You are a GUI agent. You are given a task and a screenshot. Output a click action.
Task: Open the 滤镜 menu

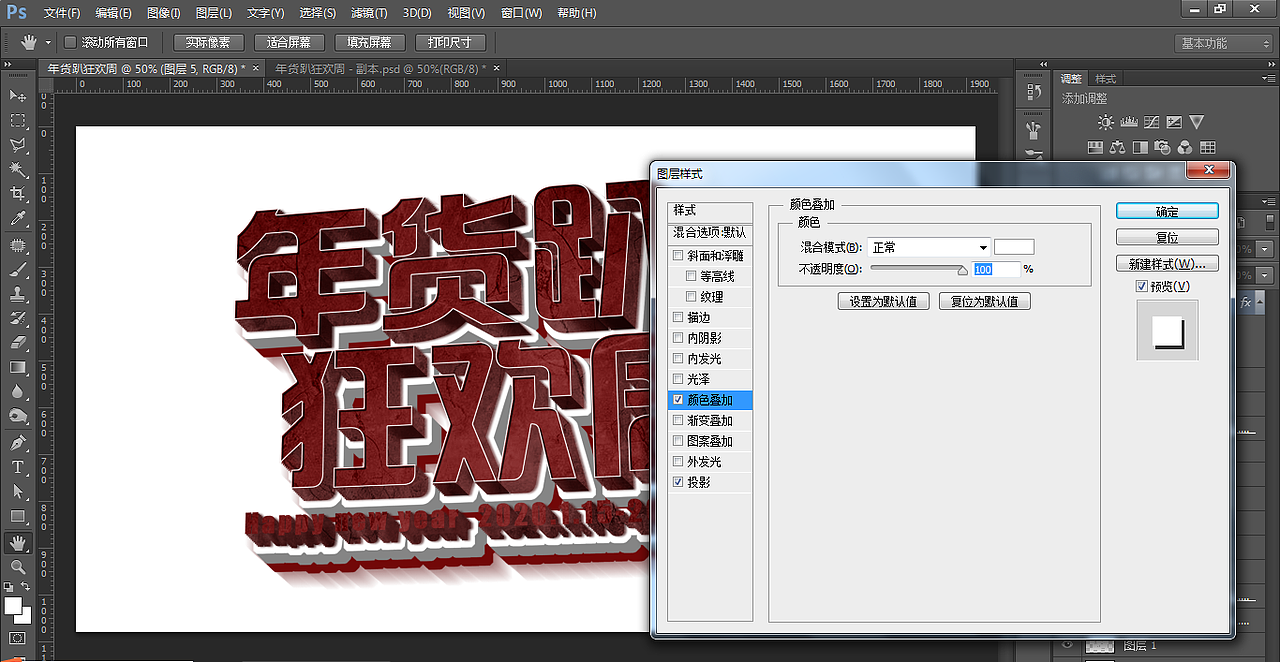pos(367,13)
